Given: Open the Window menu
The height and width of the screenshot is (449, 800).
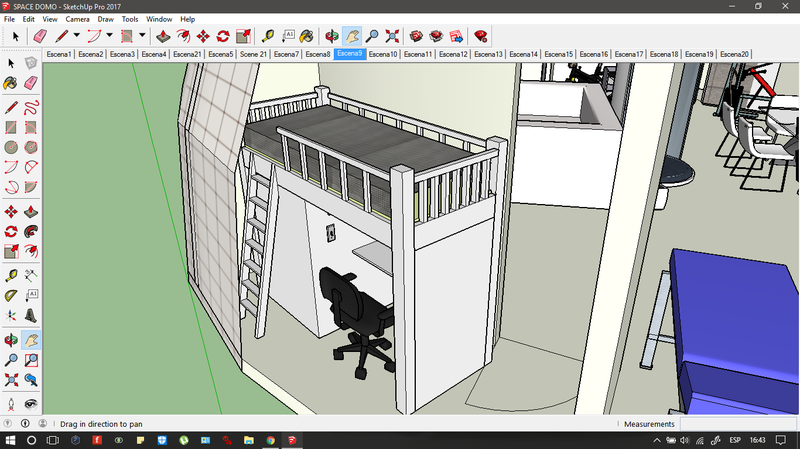Looking at the screenshot, I should click(x=158, y=19).
